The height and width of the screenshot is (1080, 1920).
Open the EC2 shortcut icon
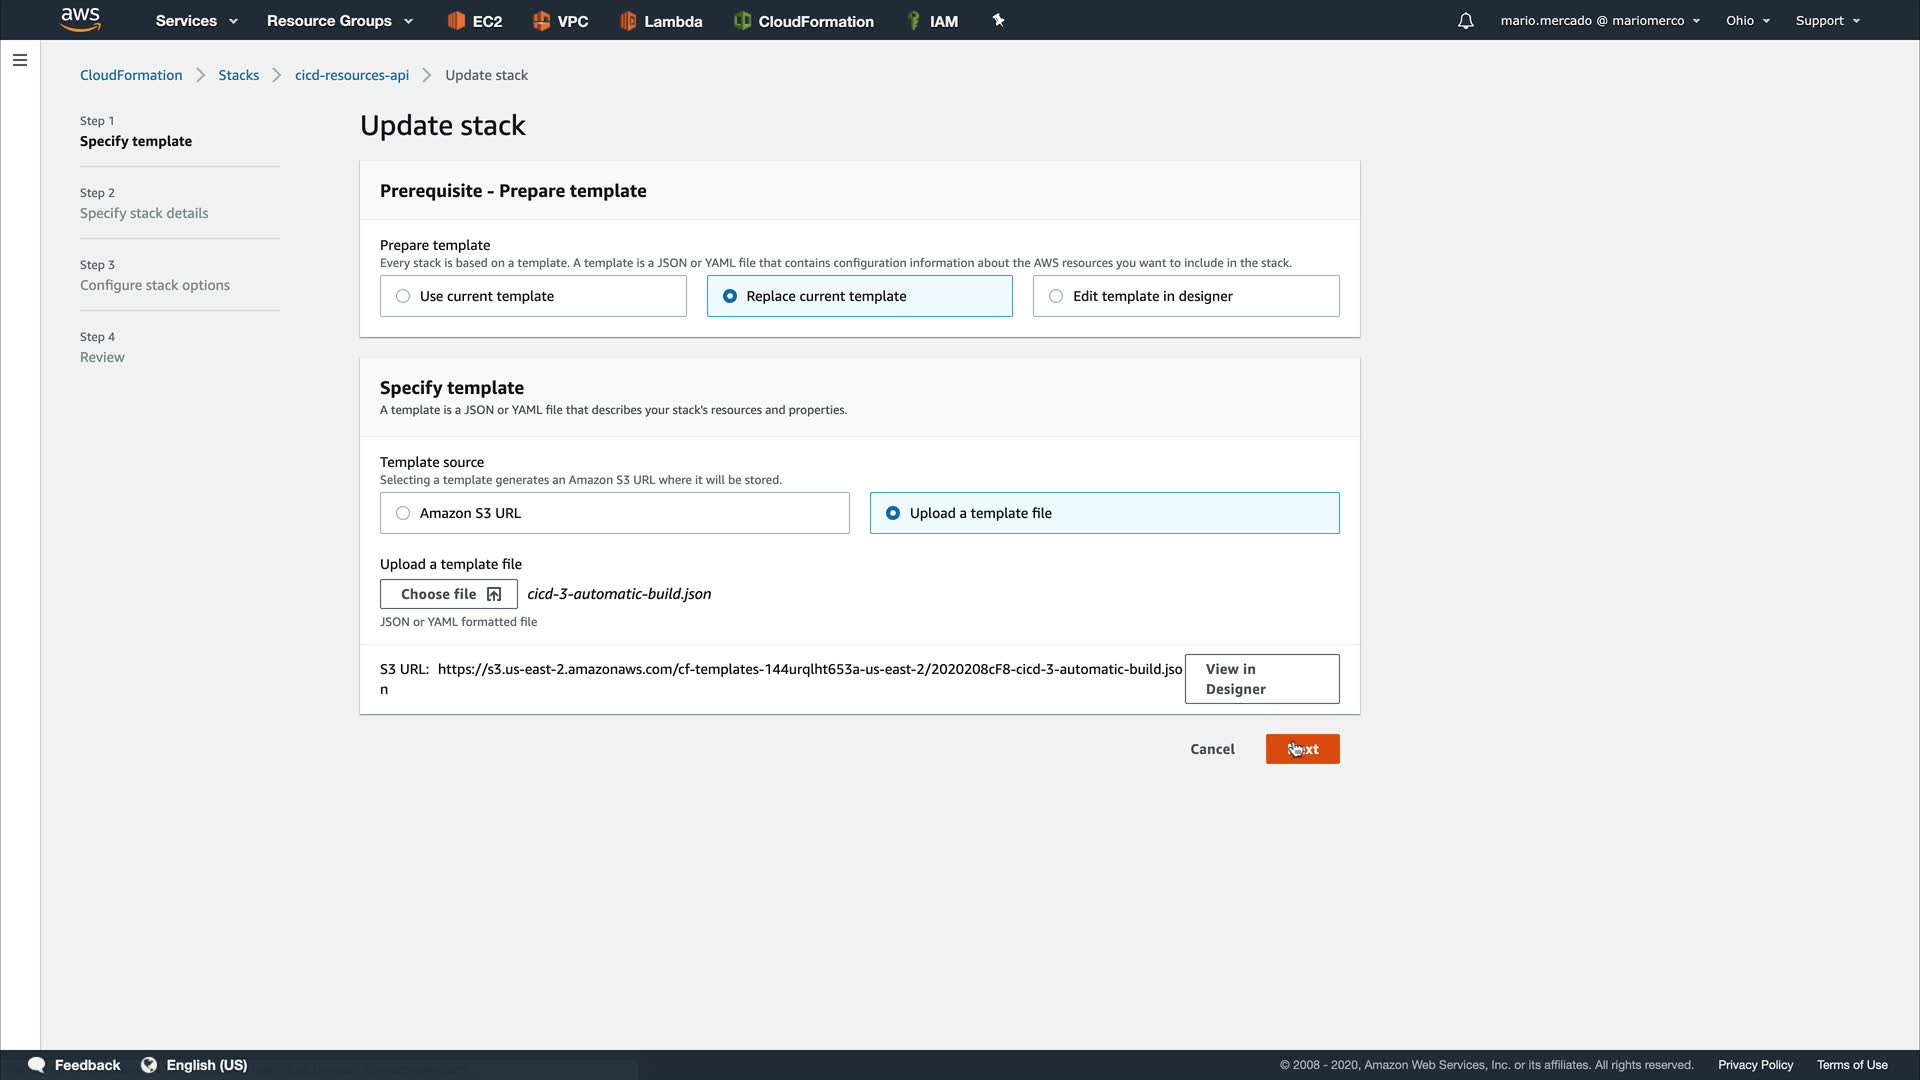point(457,21)
